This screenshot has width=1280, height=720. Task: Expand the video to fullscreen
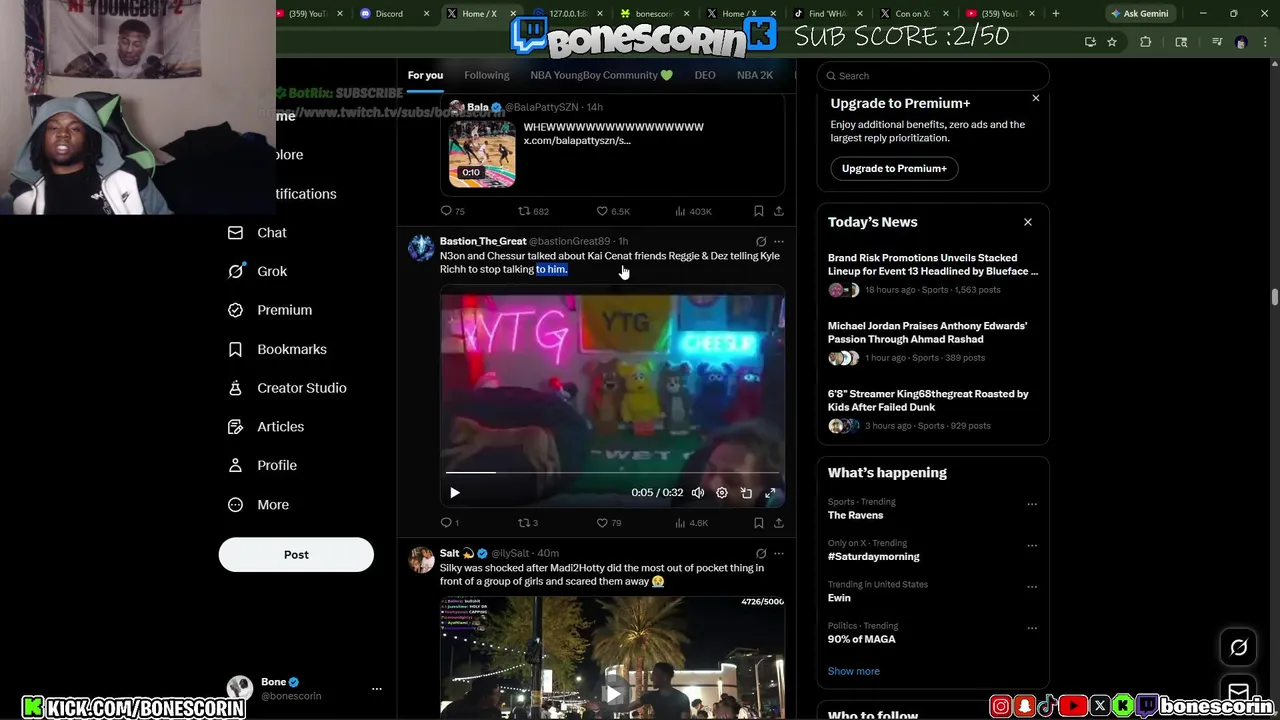pyautogui.click(x=770, y=493)
